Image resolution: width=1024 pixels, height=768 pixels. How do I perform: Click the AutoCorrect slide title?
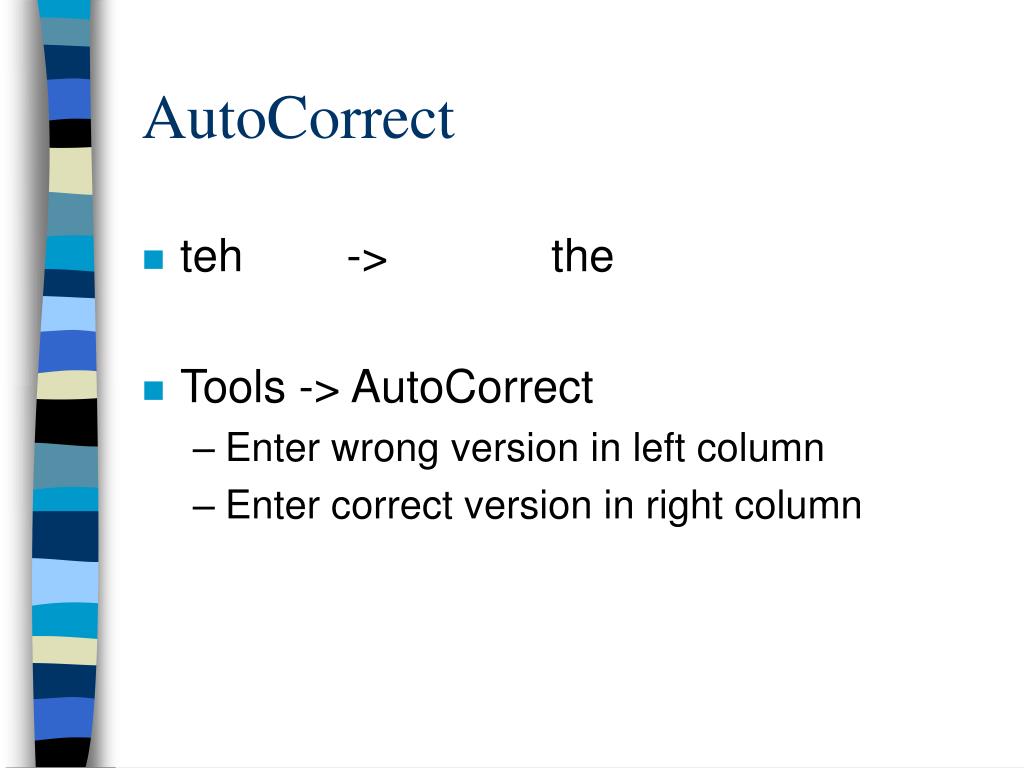(x=298, y=118)
